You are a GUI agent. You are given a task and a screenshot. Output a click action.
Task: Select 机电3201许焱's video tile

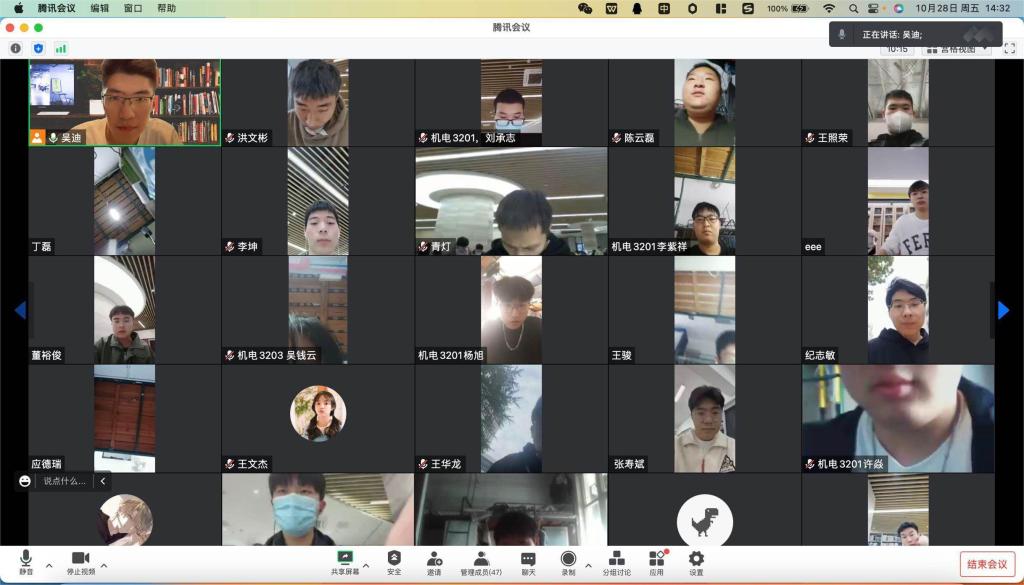(898, 419)
